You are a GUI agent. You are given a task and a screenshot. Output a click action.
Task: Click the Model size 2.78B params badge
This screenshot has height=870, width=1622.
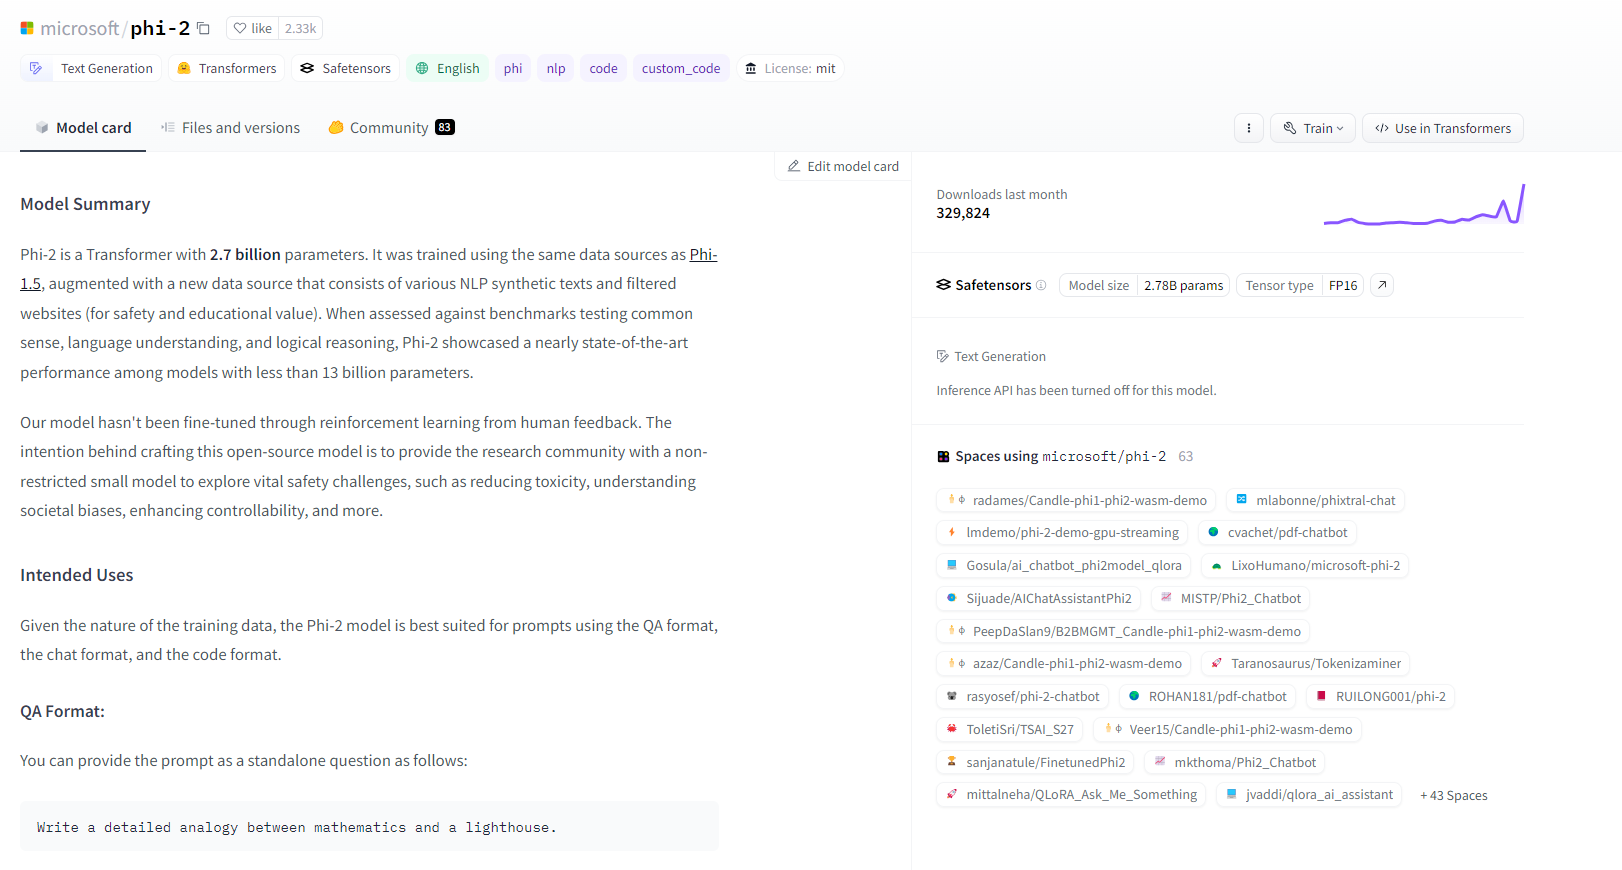pyautogui.click(x=1144, y=285)
